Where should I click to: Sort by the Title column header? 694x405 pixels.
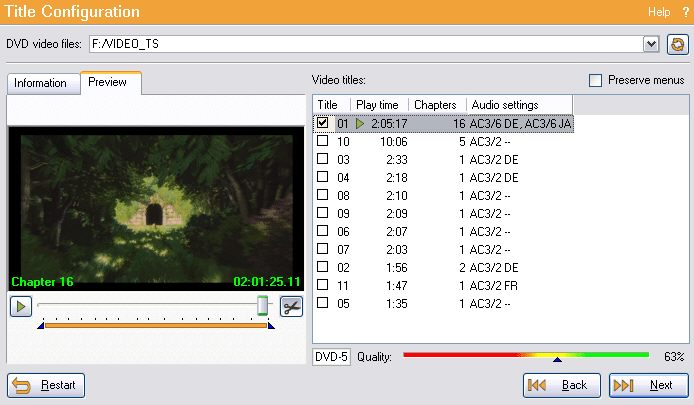[x=332, y=105]
